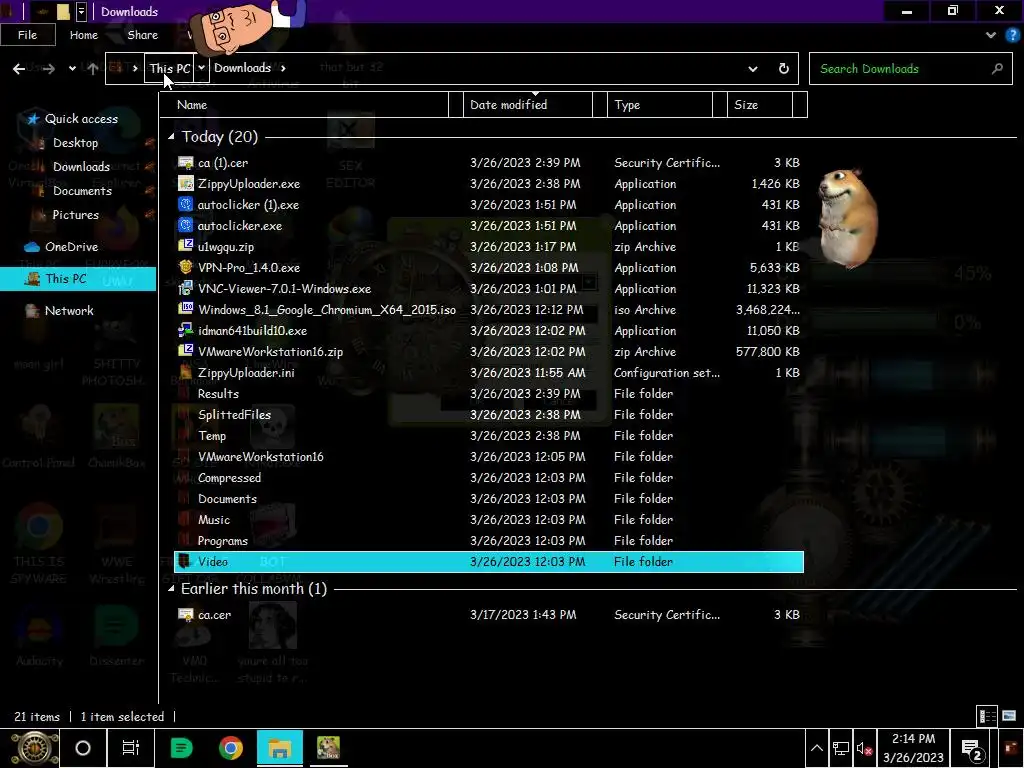This screenshot has height=768, width=1024.
Task: Open the File menu
Action: (27, 35)
